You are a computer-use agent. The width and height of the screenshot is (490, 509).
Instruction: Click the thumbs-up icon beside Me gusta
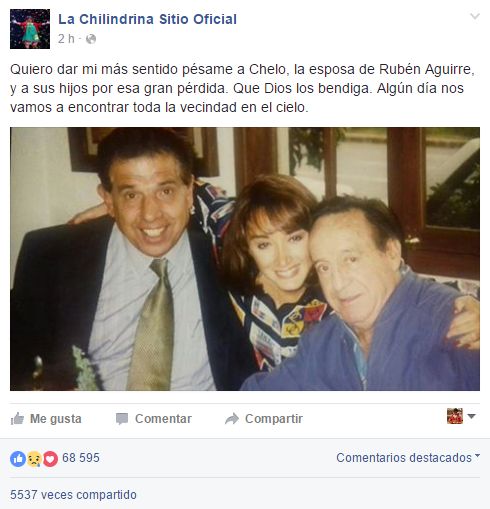coord(17,419)
